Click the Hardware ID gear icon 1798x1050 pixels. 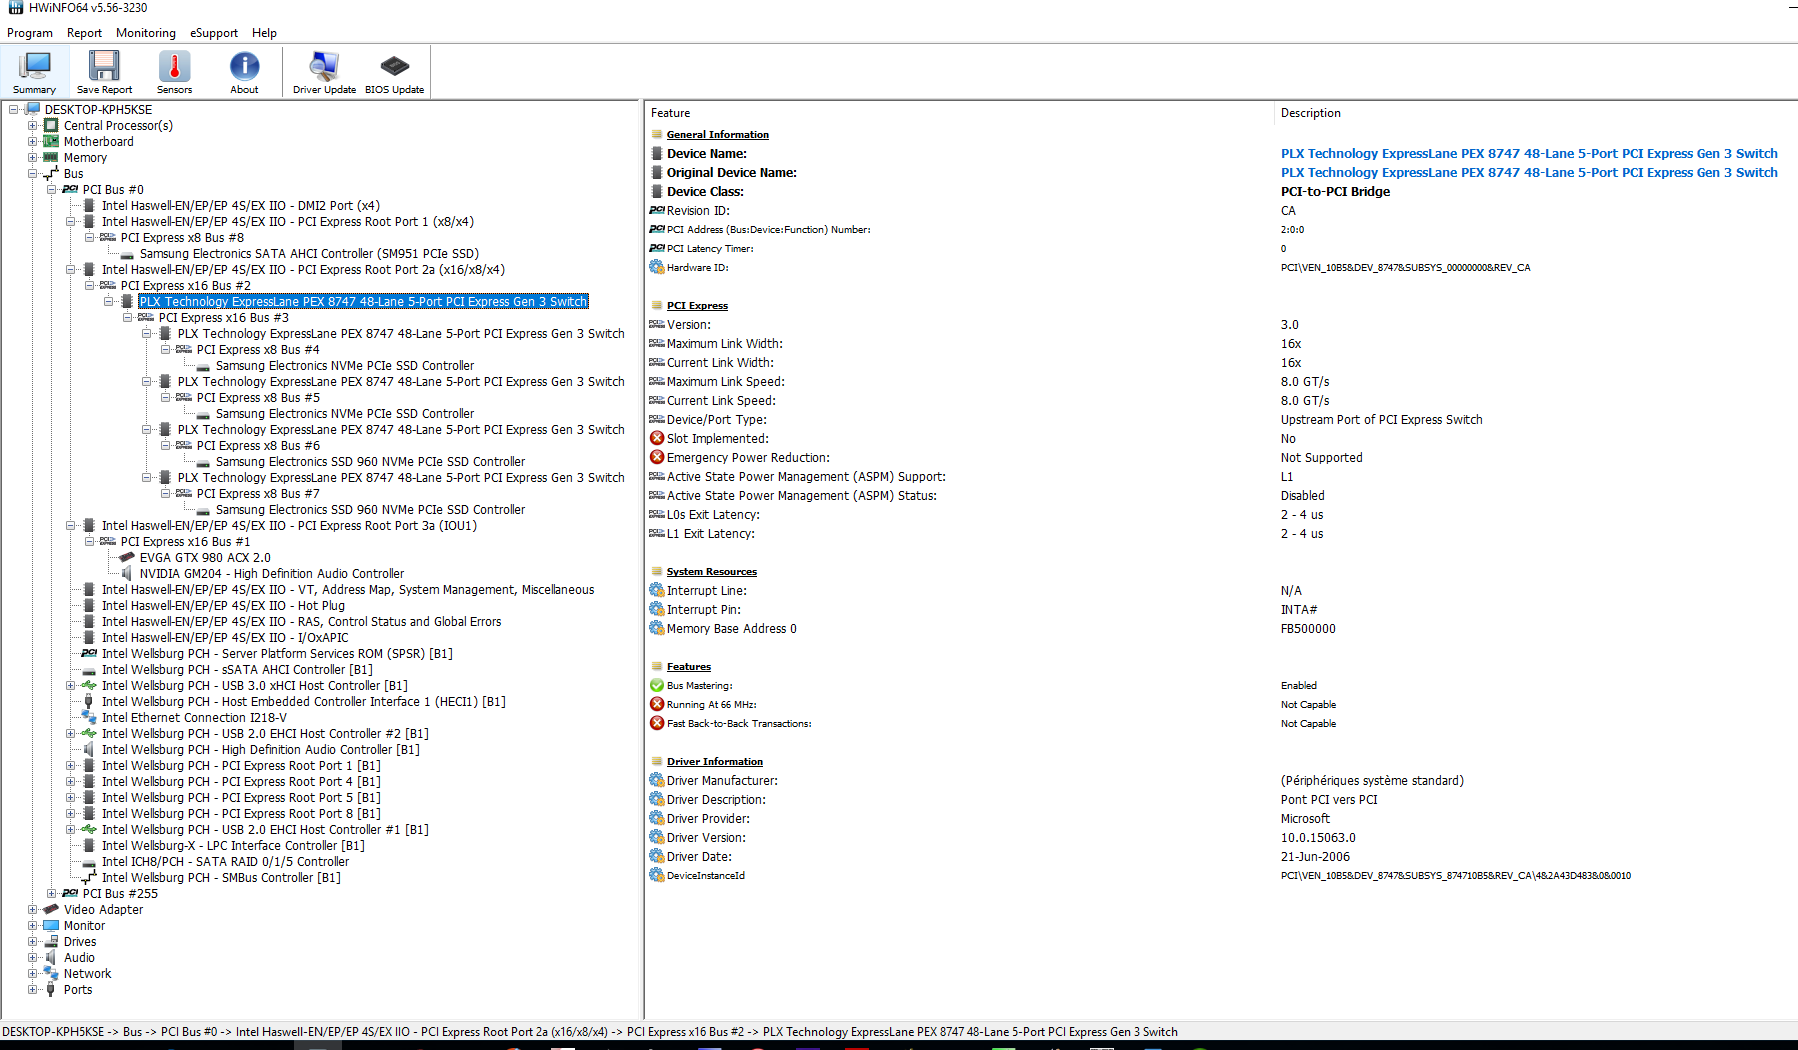(x=657, y=268)
